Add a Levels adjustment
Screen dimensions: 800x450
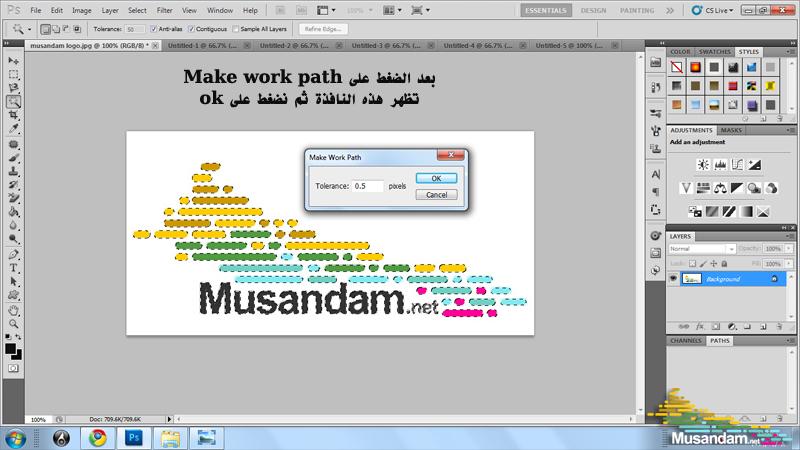(x=720, y=165)
